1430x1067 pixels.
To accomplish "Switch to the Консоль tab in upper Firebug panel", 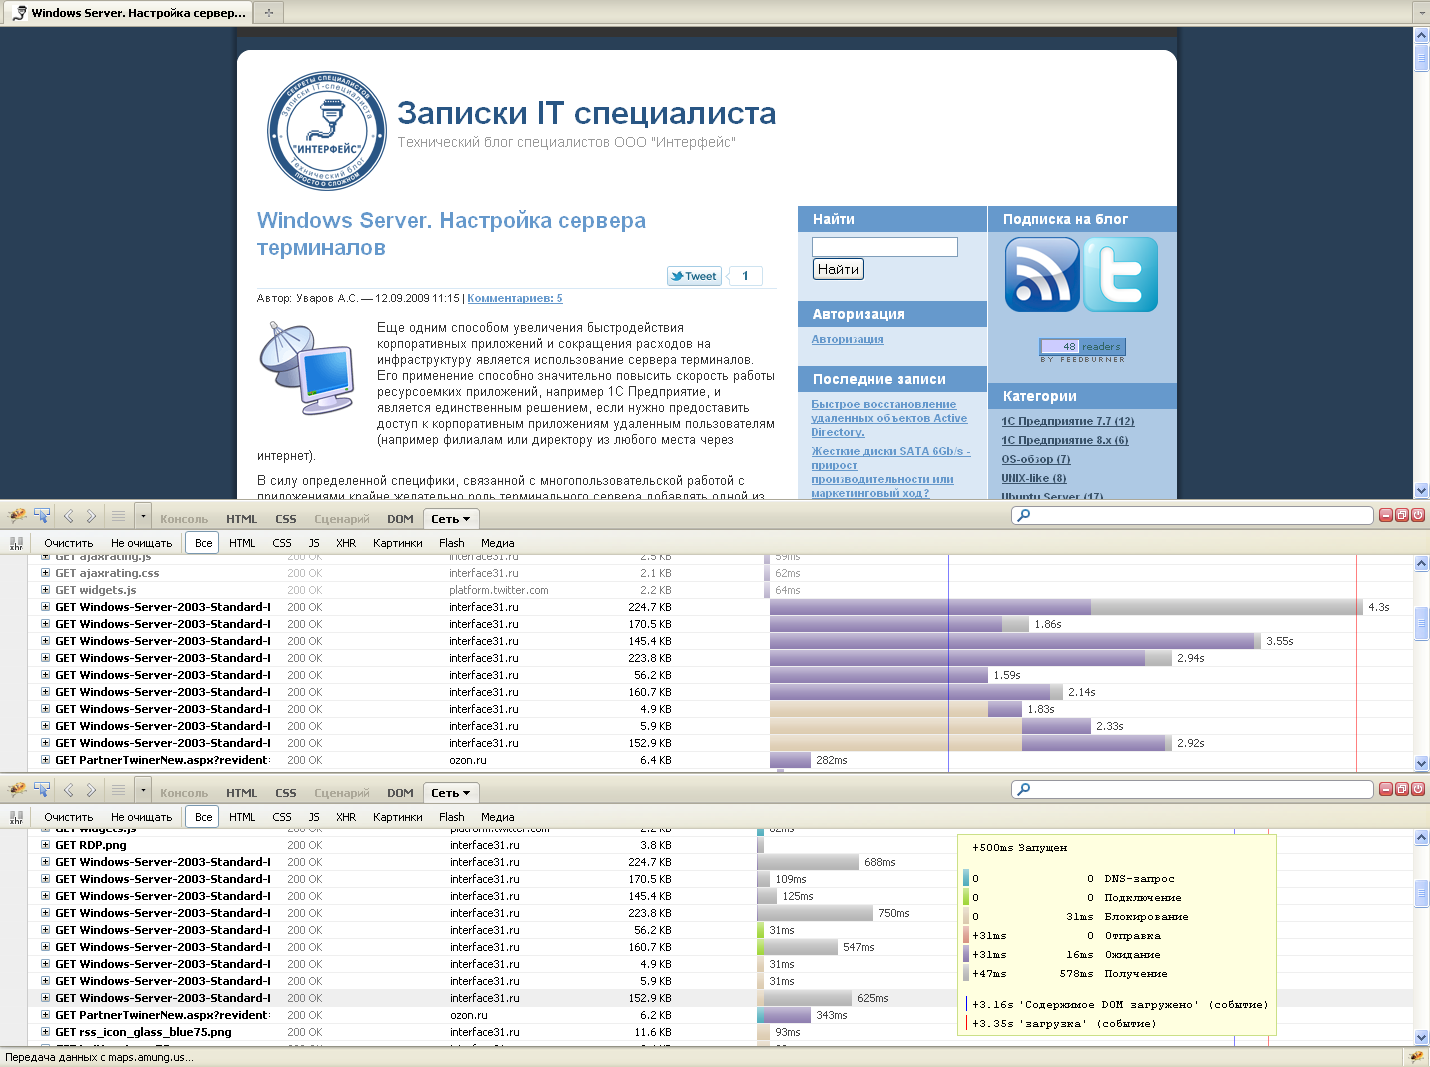I will point(184,519).
